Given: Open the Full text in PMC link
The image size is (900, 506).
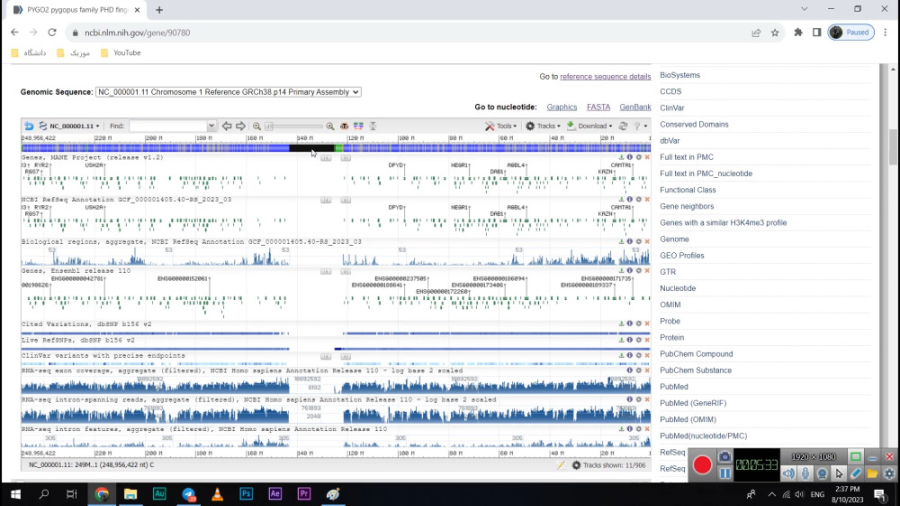Looking at the screenshot, I should (686, 157).
